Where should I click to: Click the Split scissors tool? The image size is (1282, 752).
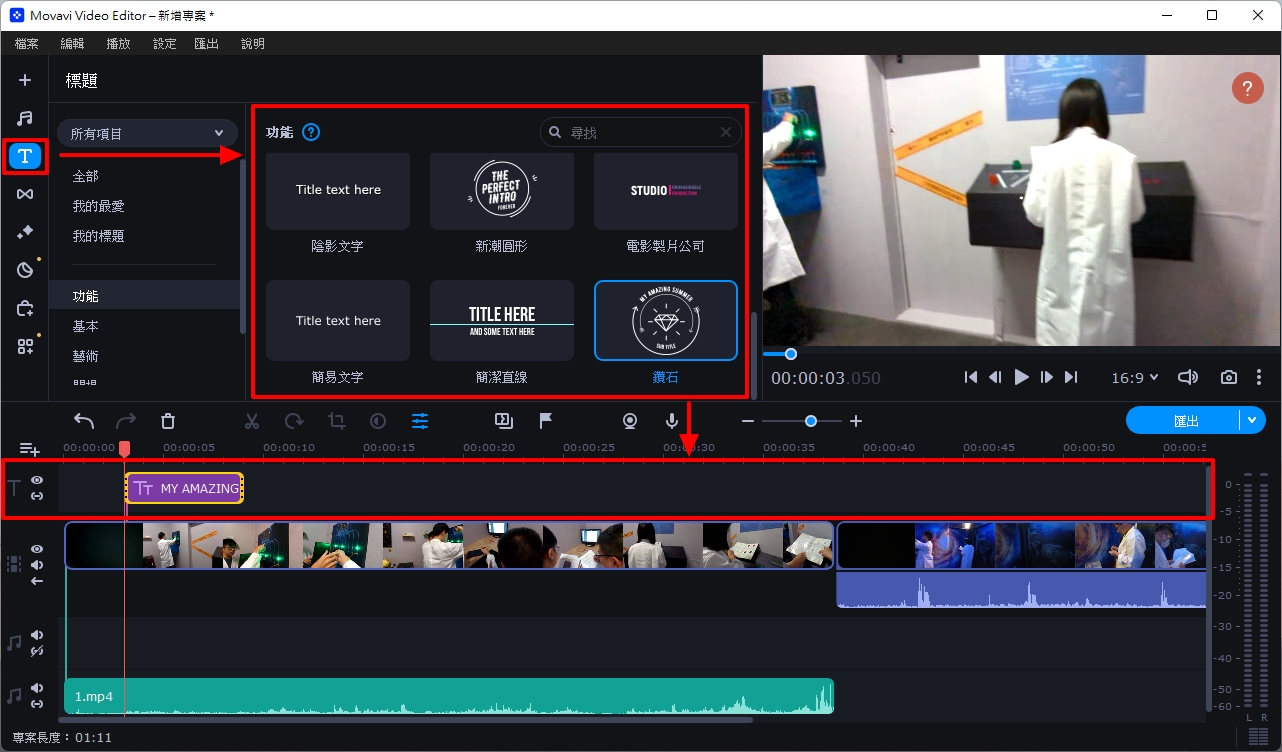252,421
